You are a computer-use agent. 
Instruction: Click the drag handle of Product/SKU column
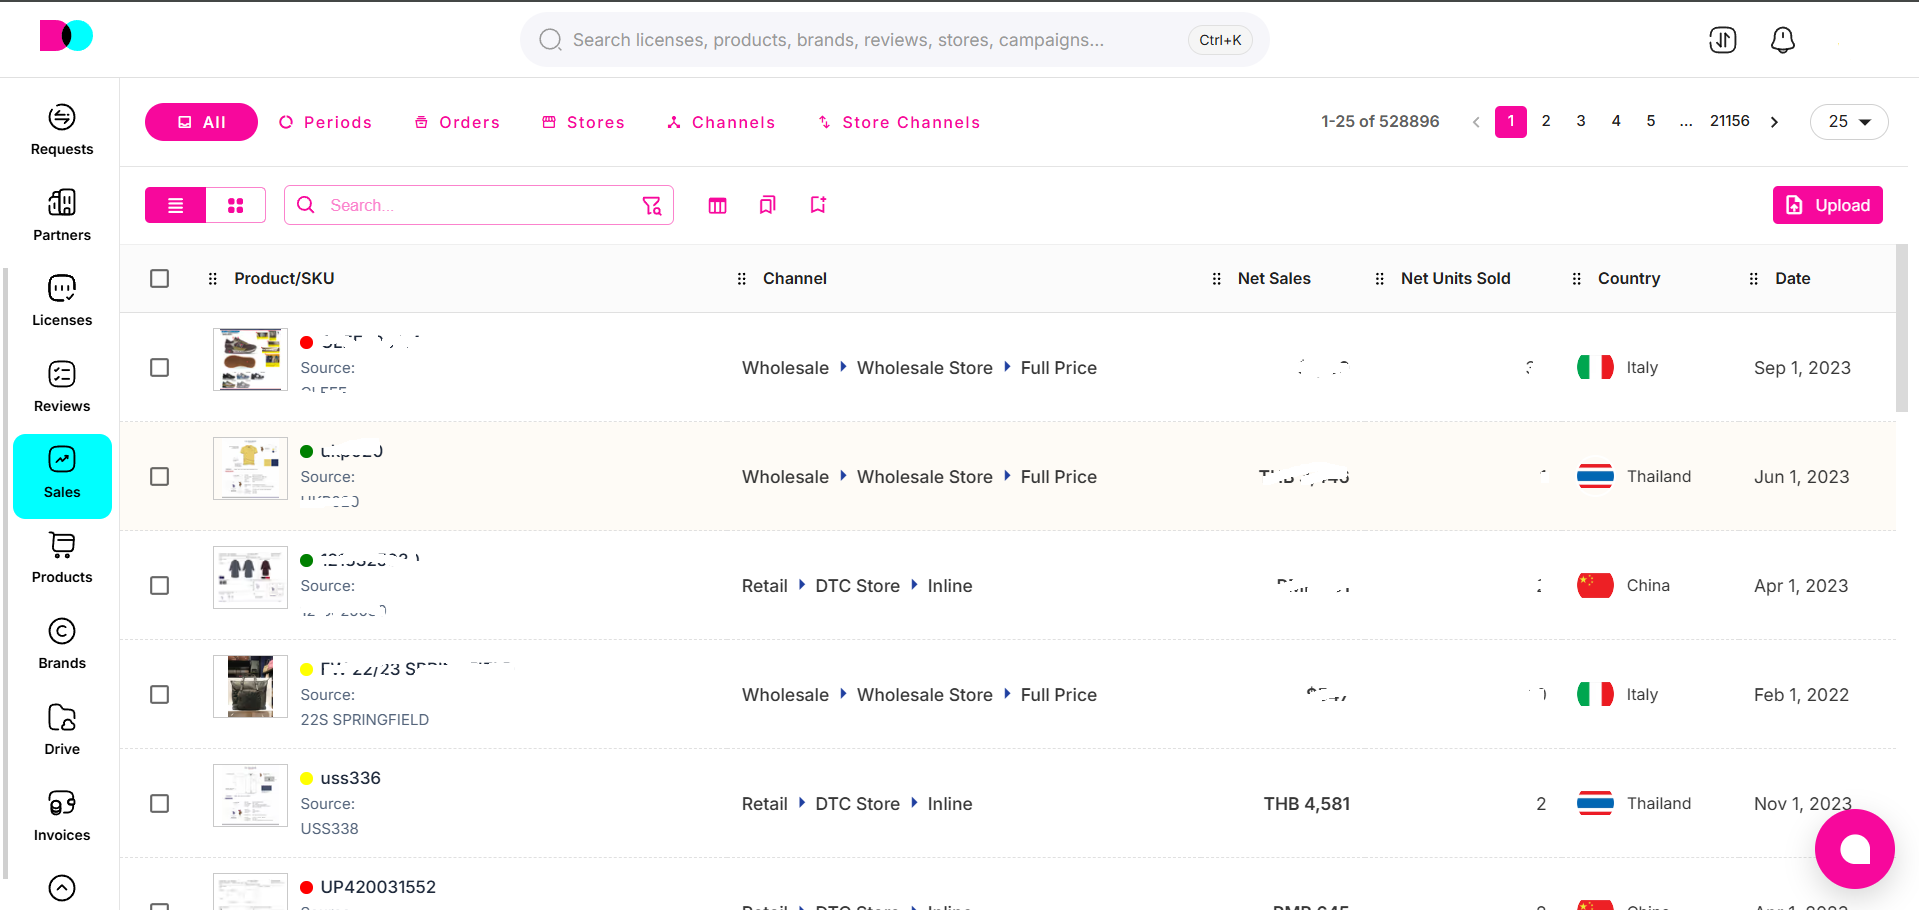(x=212, y=279)
